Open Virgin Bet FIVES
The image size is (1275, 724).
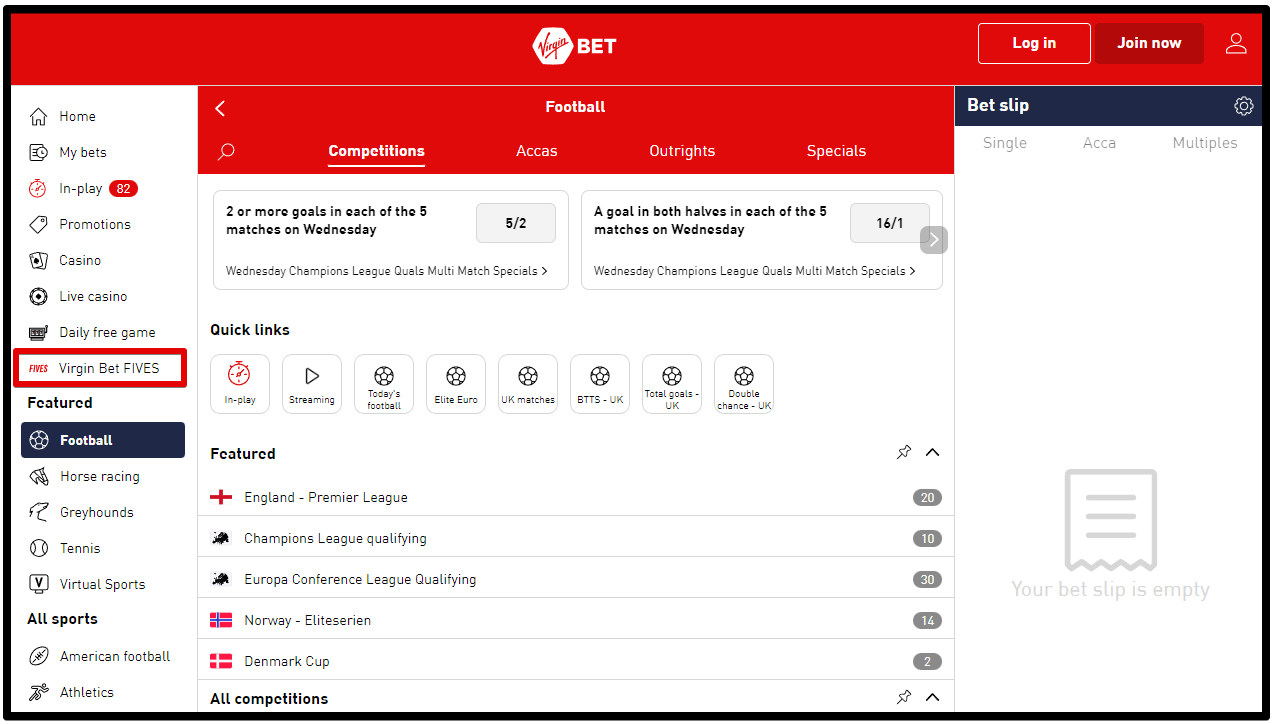[x=102, y=369]
